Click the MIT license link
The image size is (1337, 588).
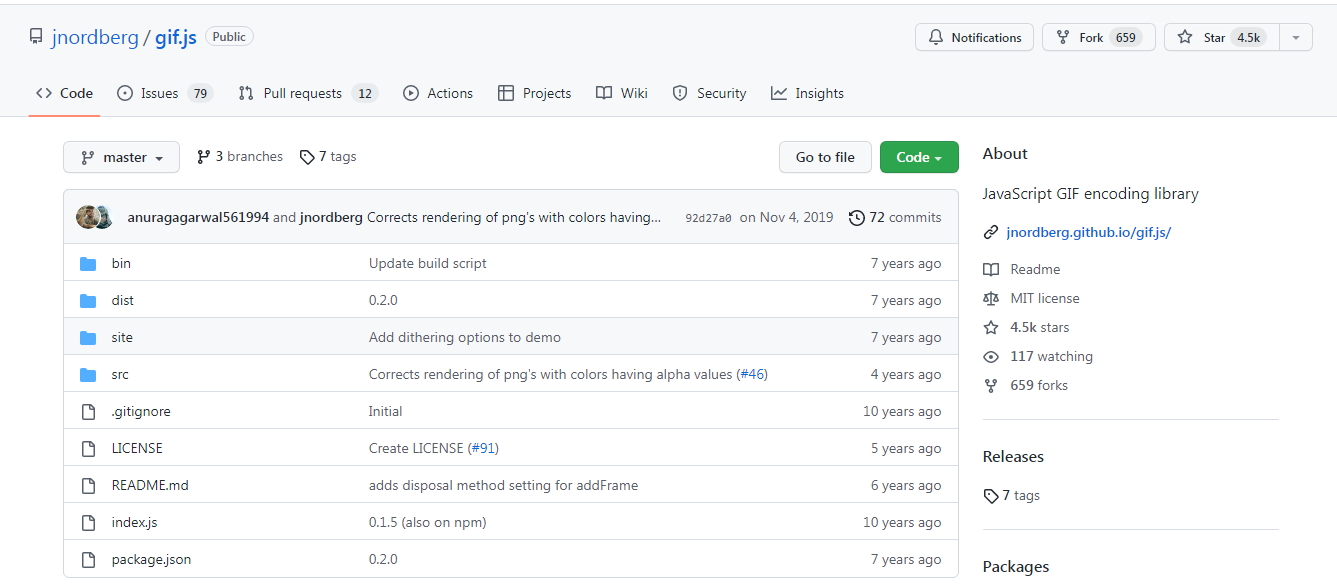point(1045,298)
